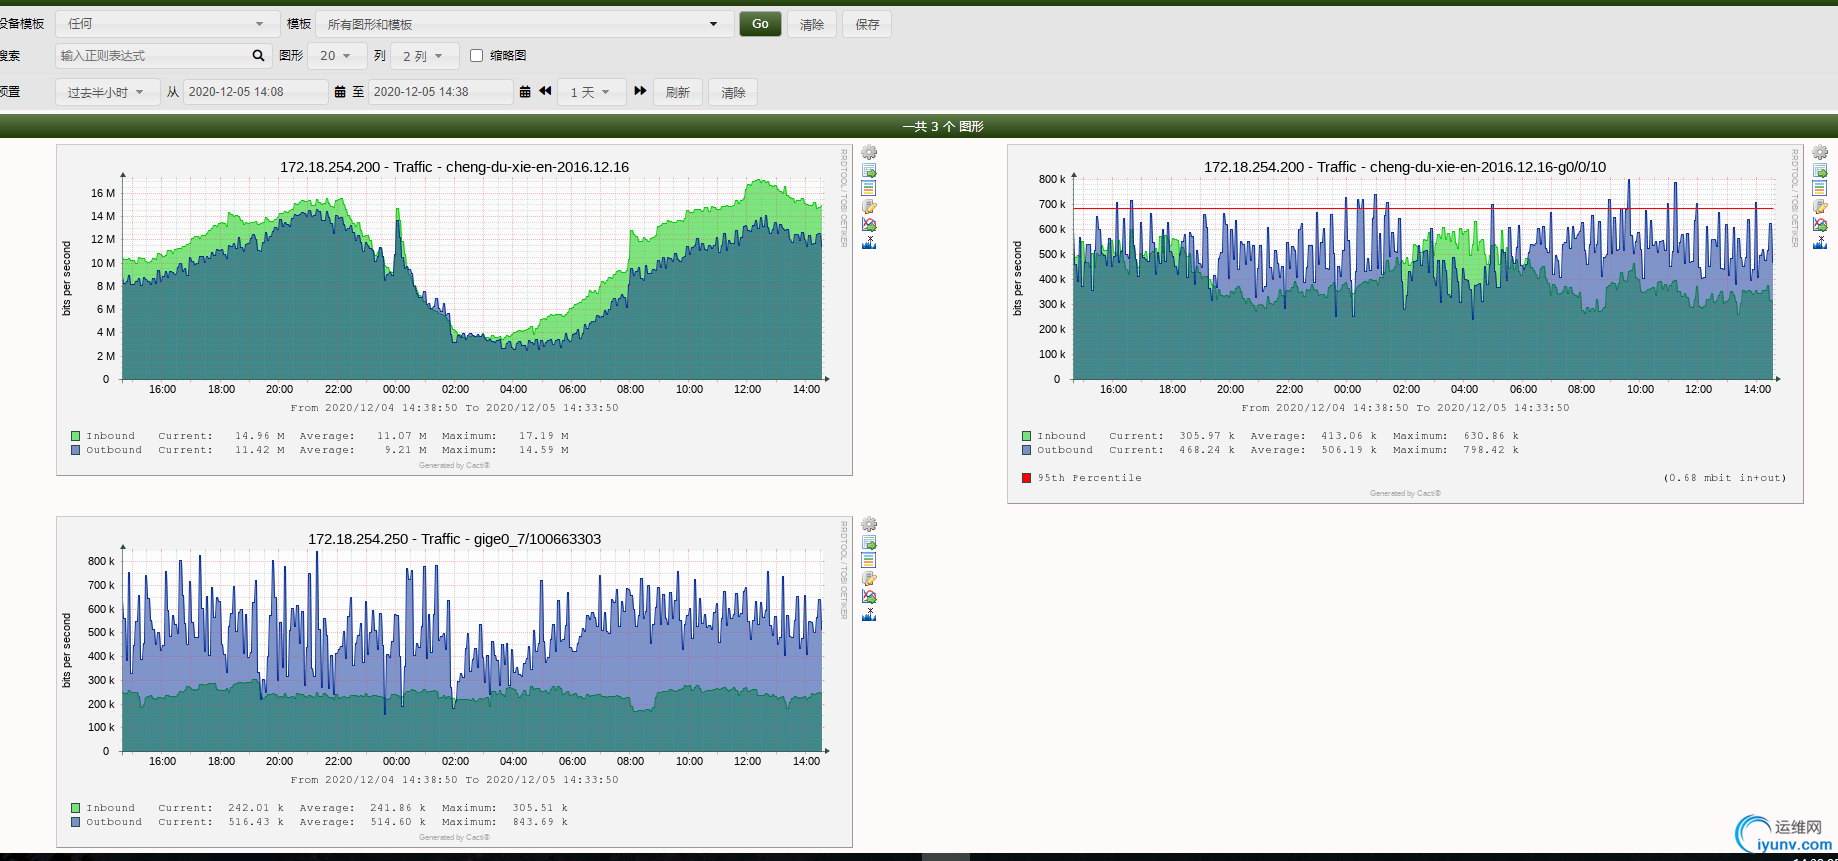The image size is (1838, 861).
Task: Edit template of cheng-du-xie-en-2016.12.16 graph via pencil icon
Action: [869, 207]
